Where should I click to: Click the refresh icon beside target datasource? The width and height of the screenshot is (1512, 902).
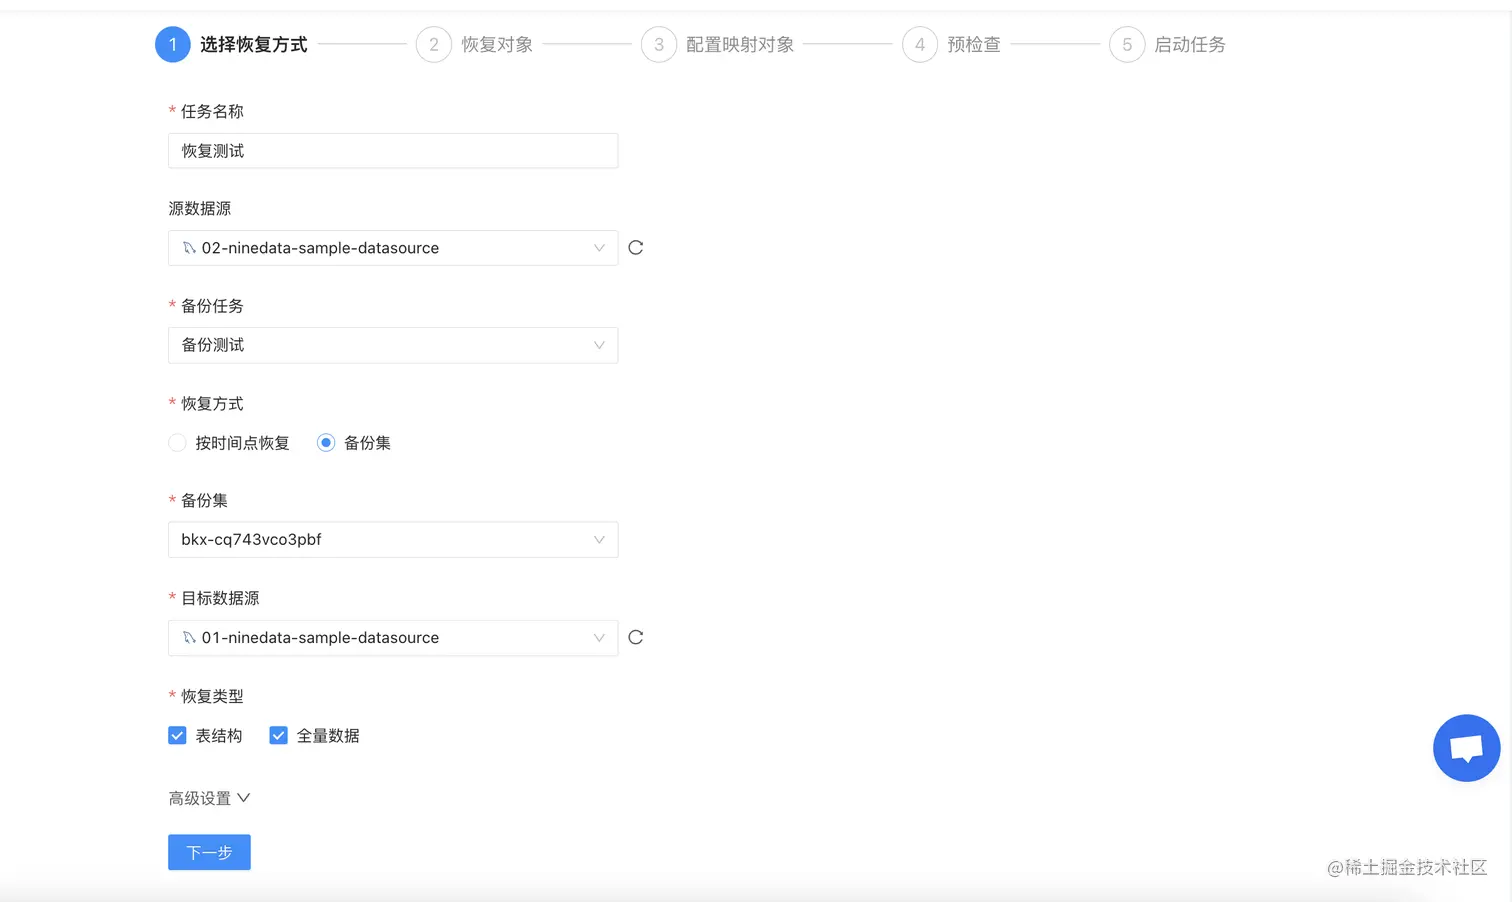636,637
